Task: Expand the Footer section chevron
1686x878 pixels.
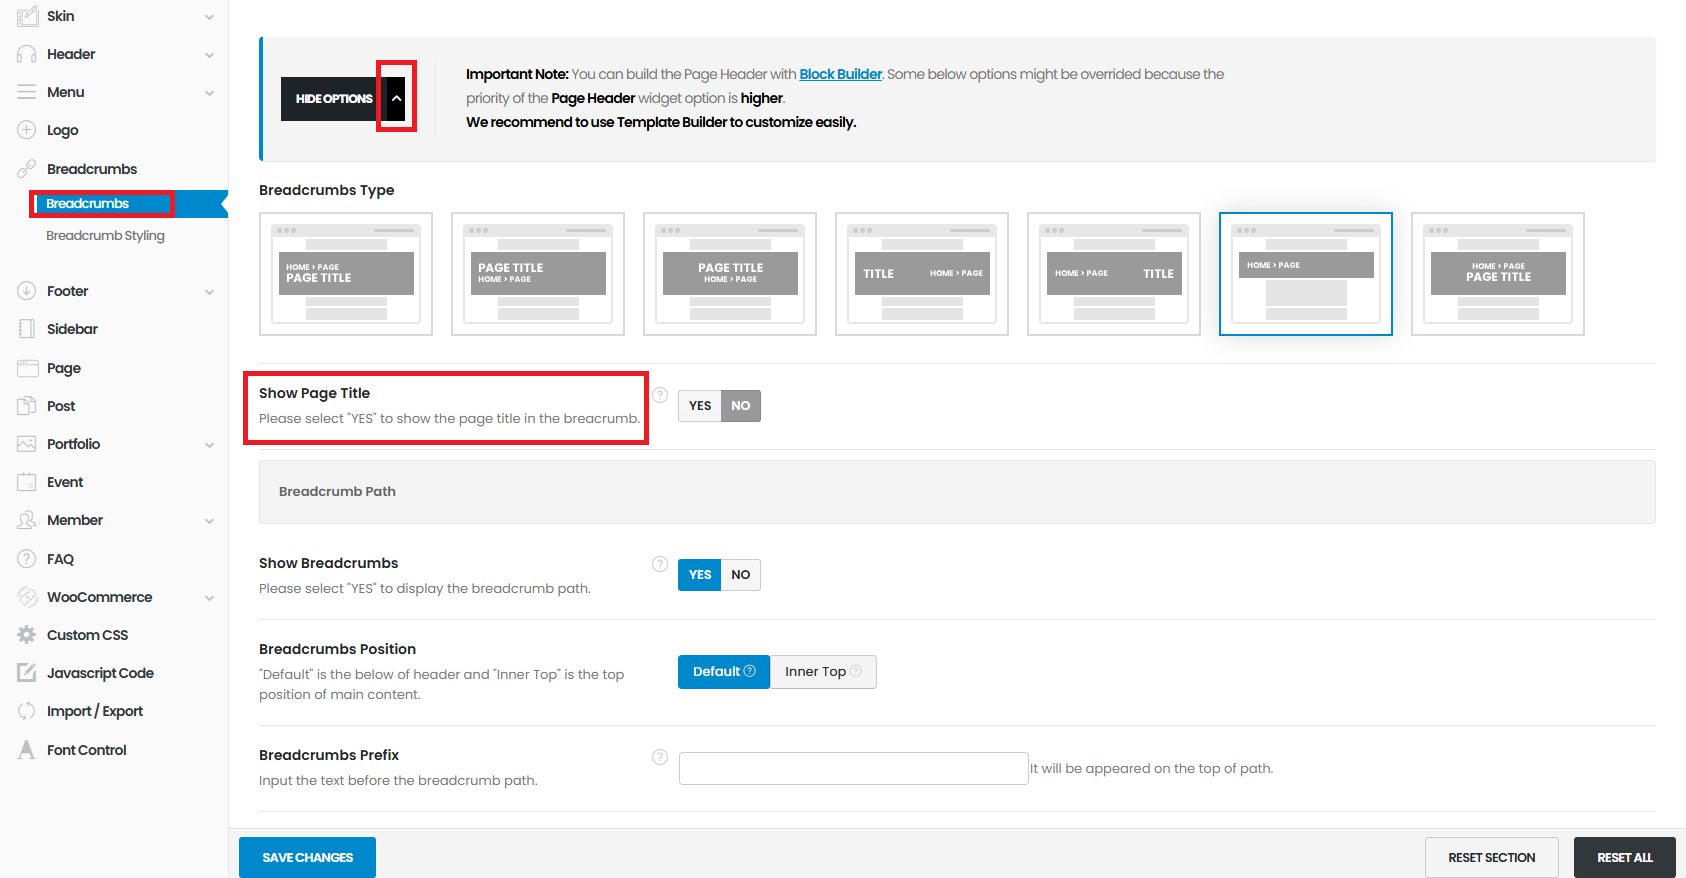Action: [x=209, y=292]
